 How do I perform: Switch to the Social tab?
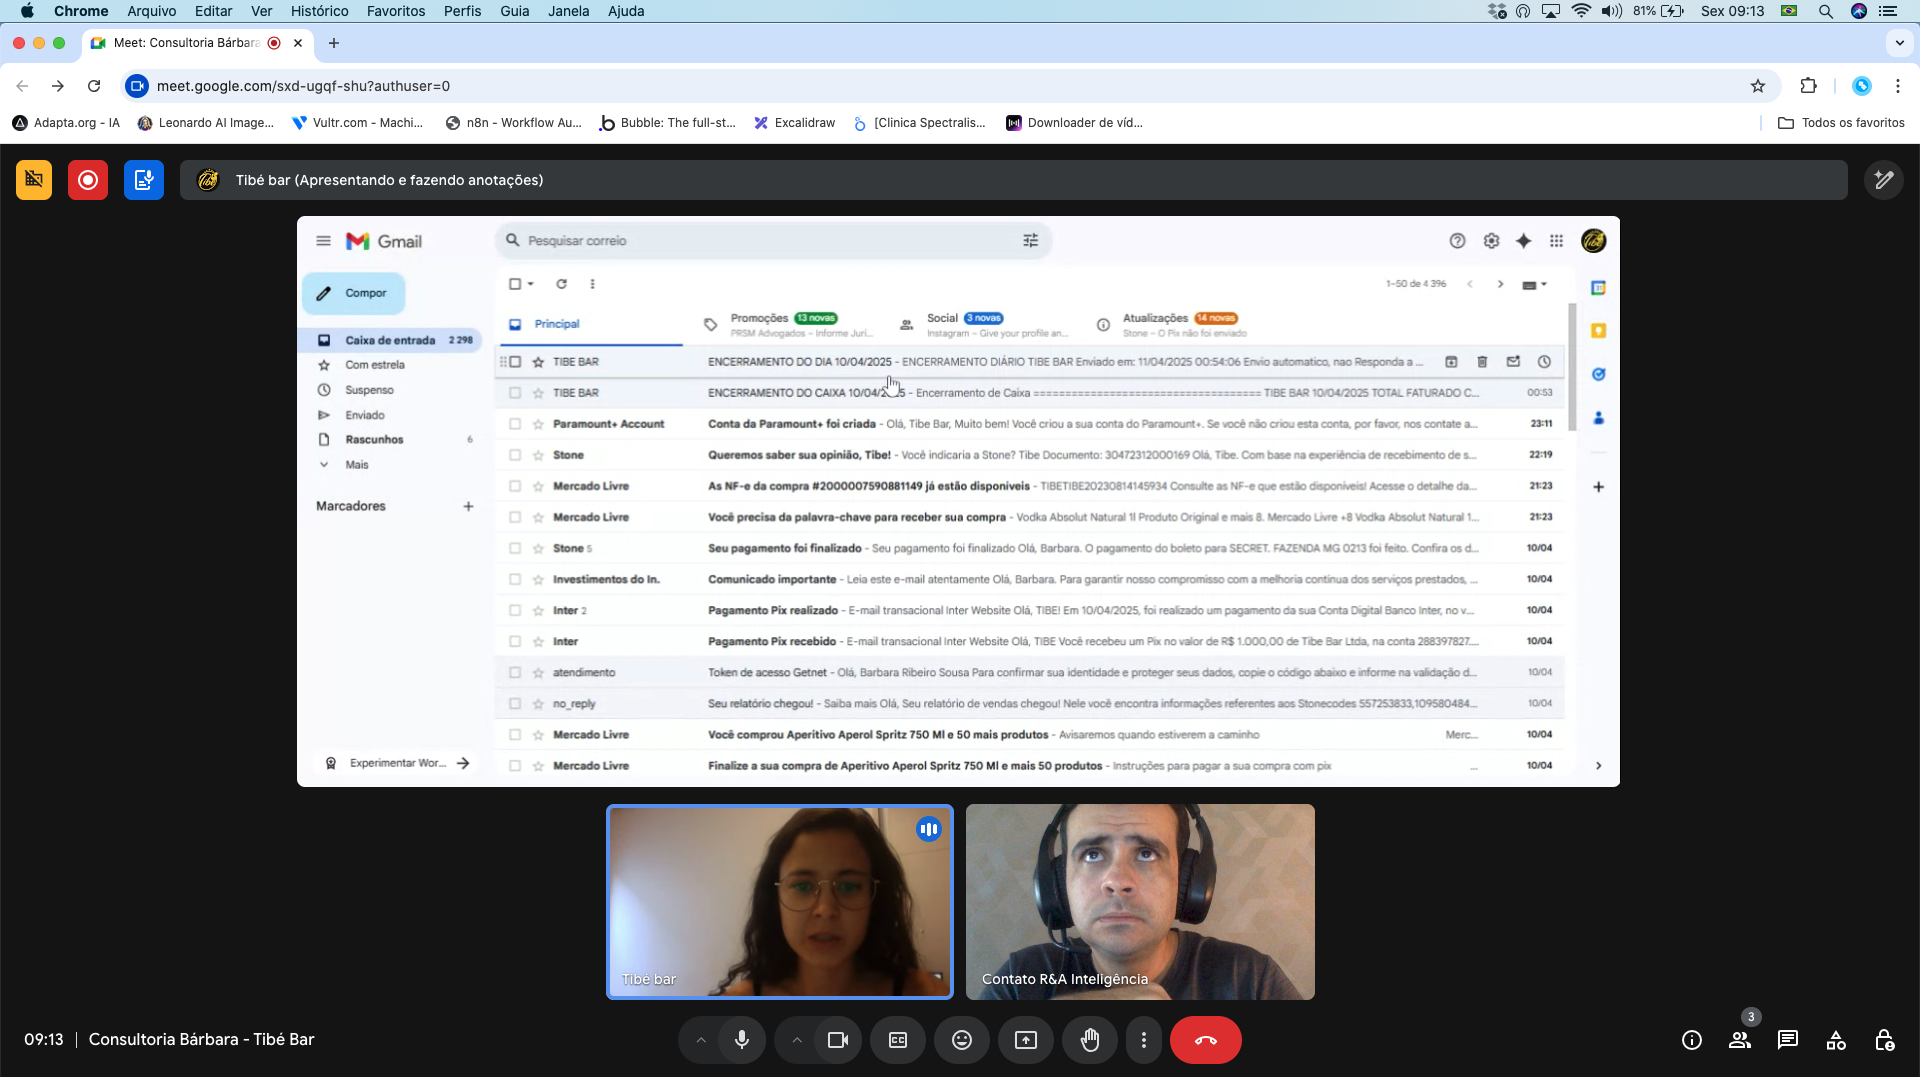[986, 324]
